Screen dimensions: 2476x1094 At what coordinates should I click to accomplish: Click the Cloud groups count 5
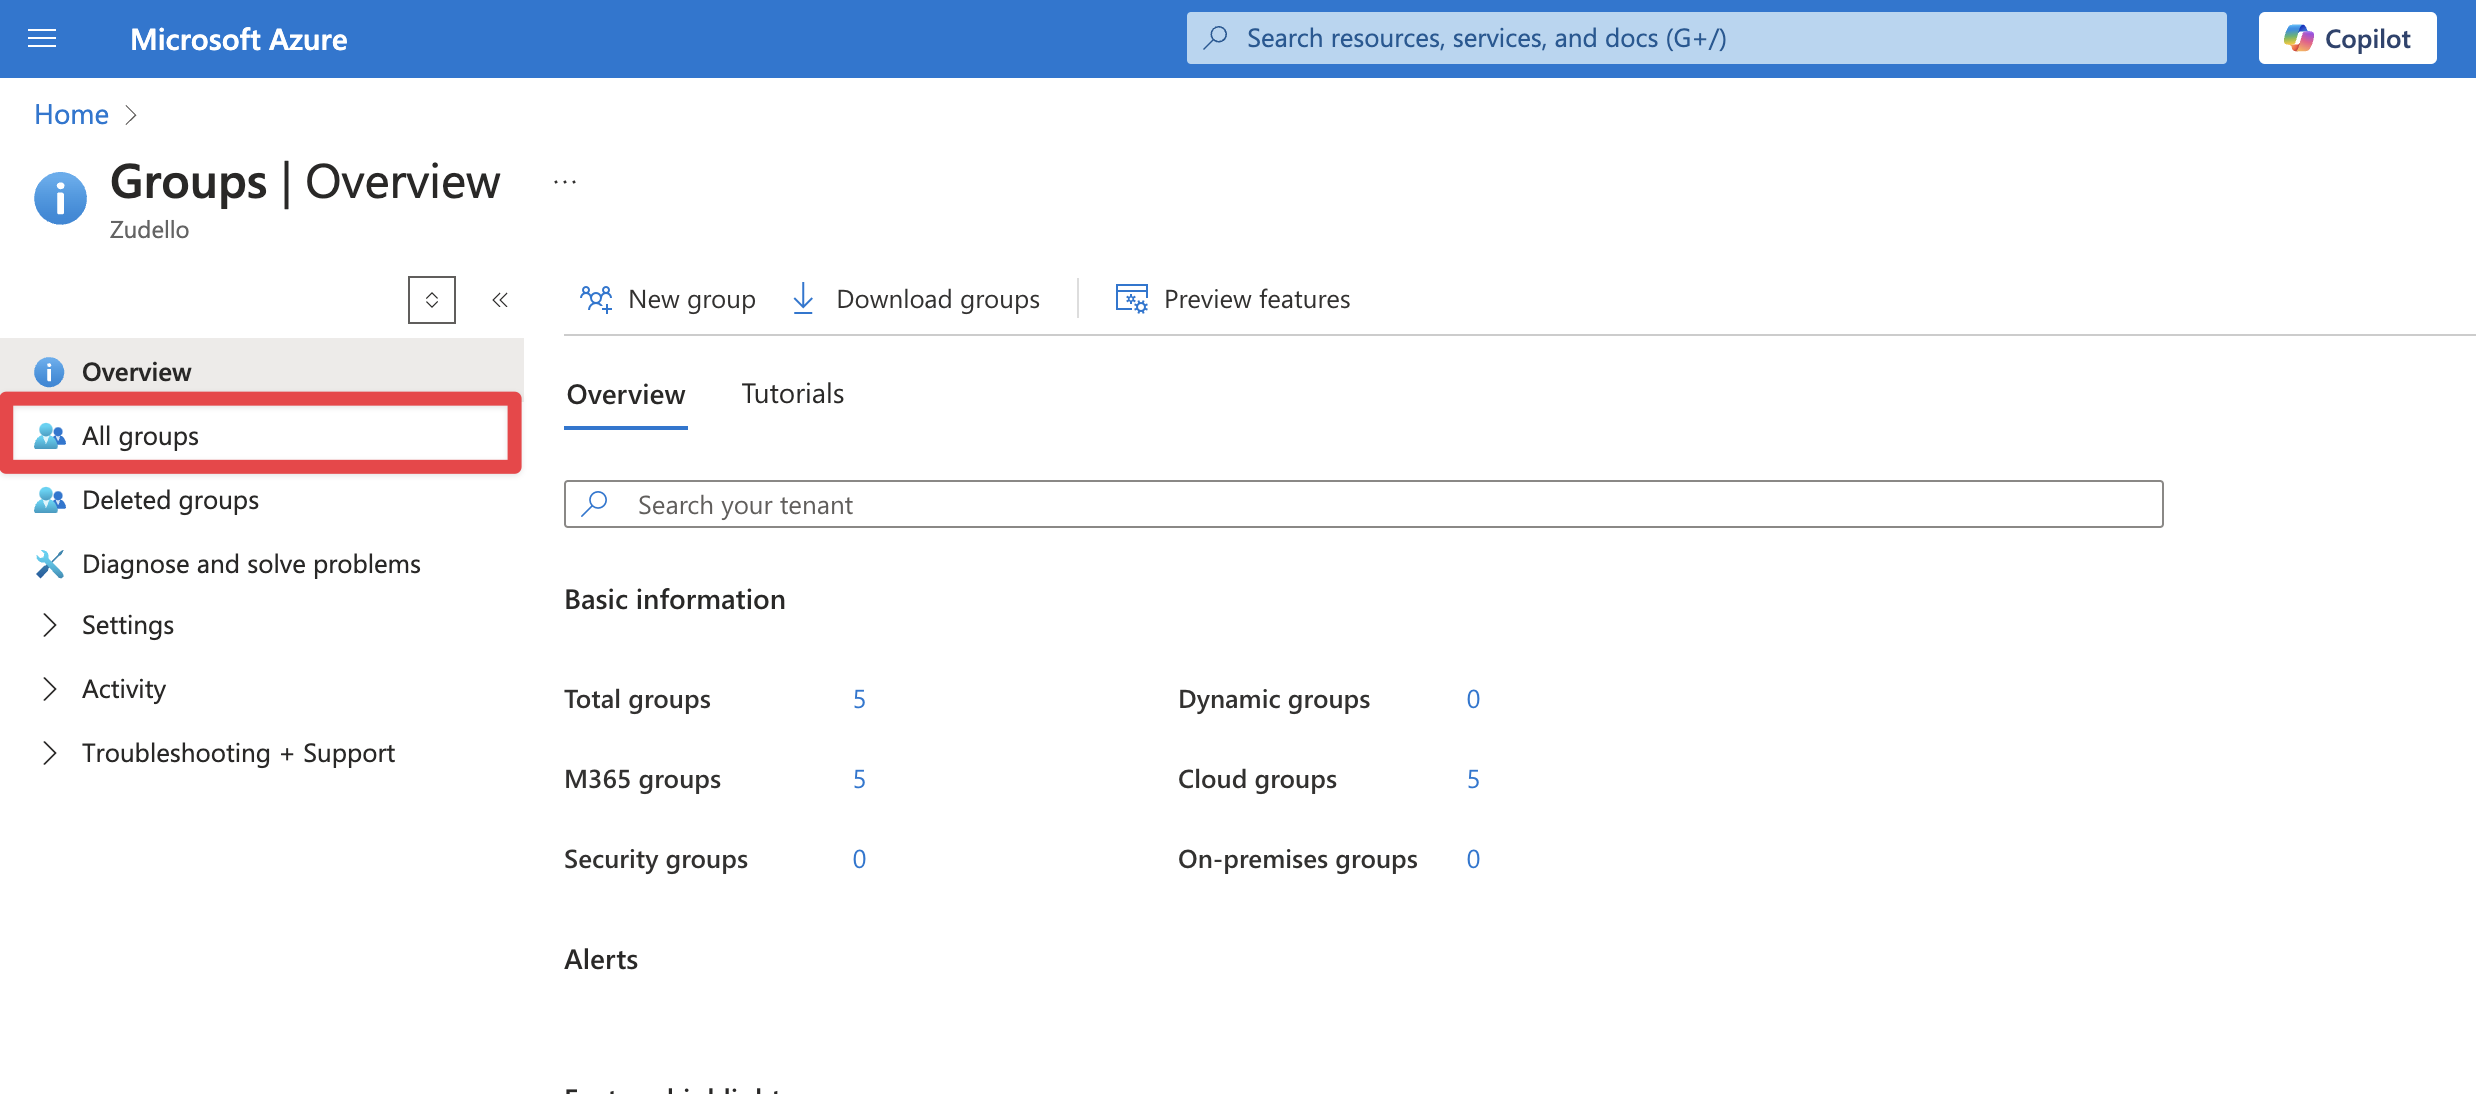(x=1473, y=779)
